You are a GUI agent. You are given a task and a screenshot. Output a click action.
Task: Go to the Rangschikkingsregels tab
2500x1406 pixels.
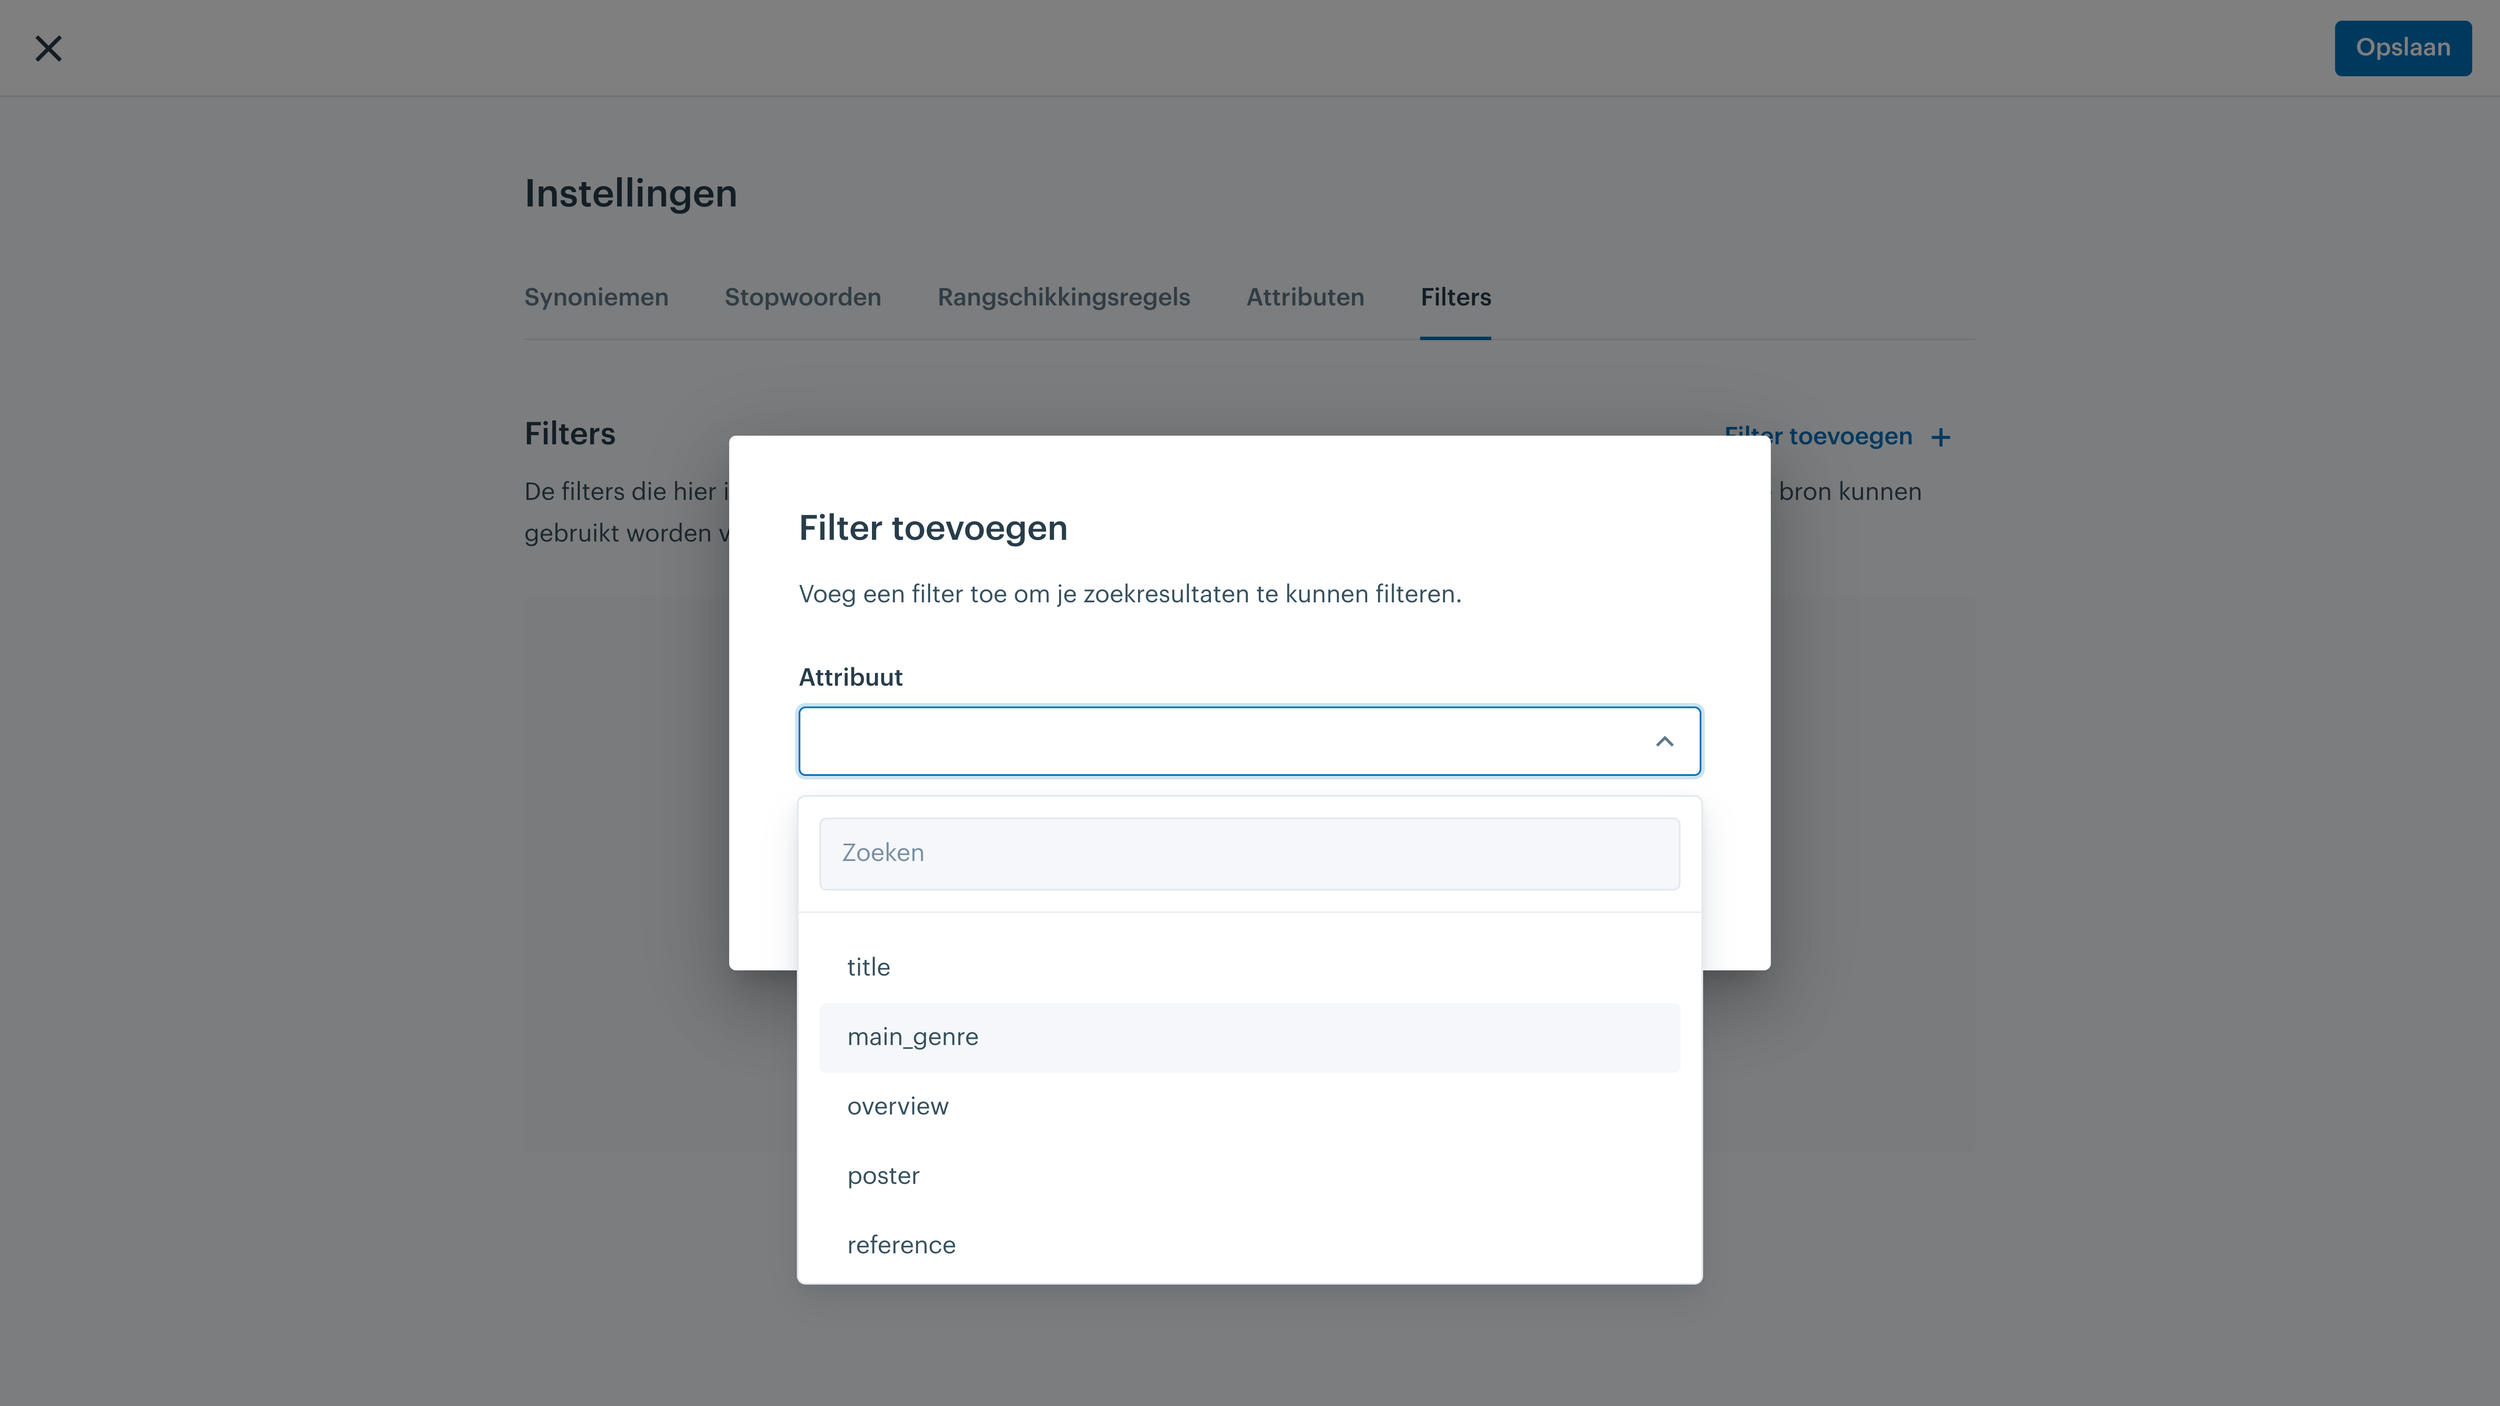[x=1063, y=297]
